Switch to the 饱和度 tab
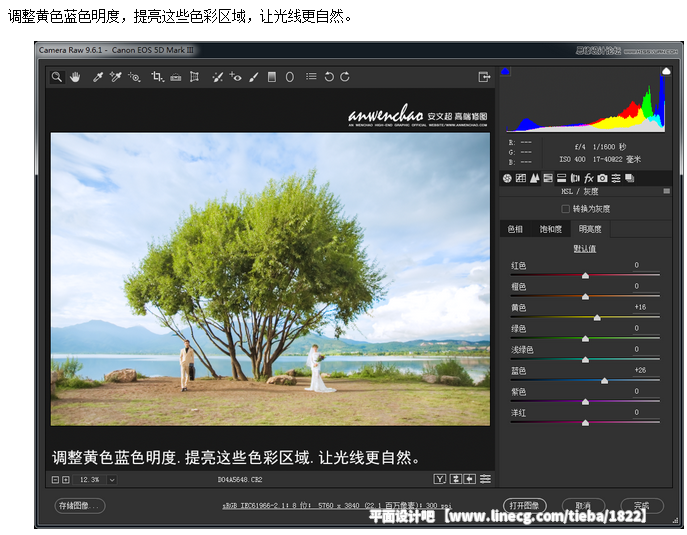This screenshot has width=687, height=535. point(550,229)
